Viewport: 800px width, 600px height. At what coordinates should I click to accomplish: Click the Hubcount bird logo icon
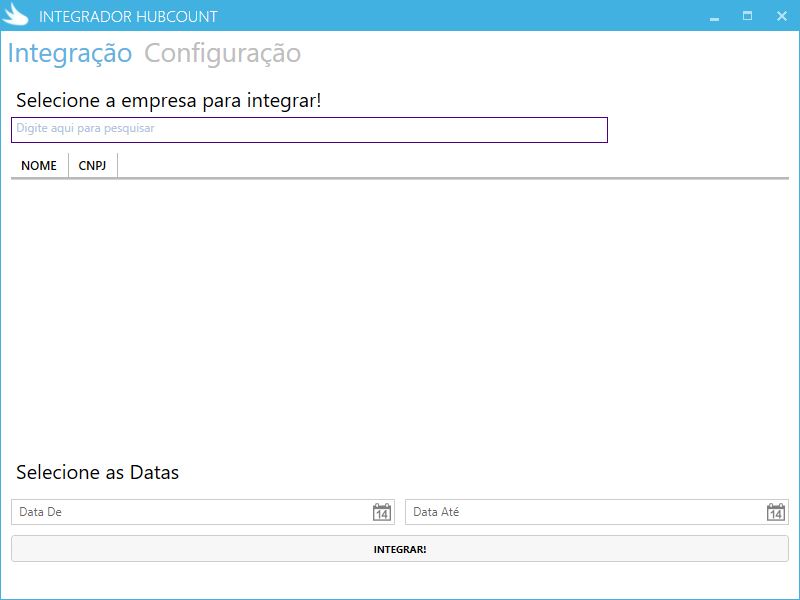pyautogui.click(x=15, y=15)
